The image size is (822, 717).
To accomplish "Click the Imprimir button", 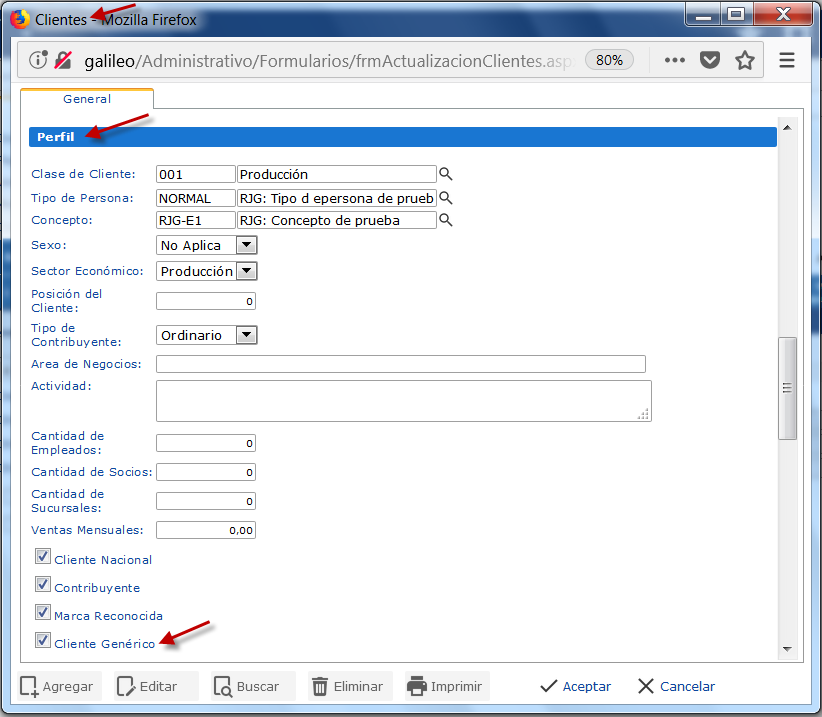I will click(445, 686).
